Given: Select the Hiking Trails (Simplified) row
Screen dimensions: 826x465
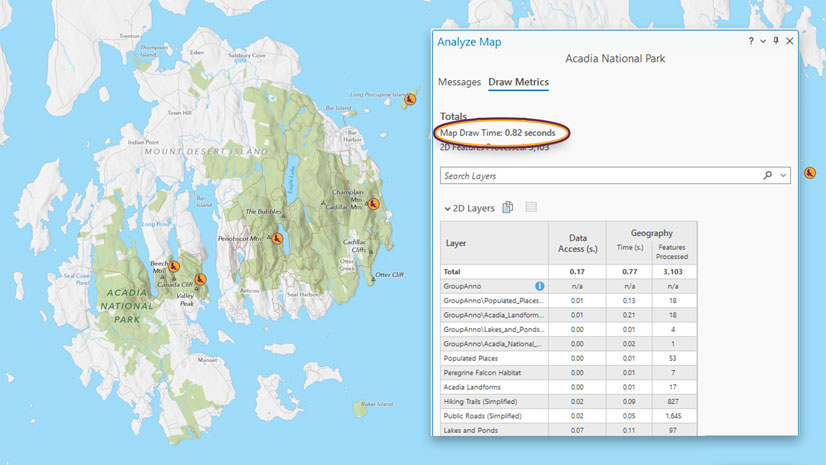Looking at the screenshot, I should (x=568, y=401).
